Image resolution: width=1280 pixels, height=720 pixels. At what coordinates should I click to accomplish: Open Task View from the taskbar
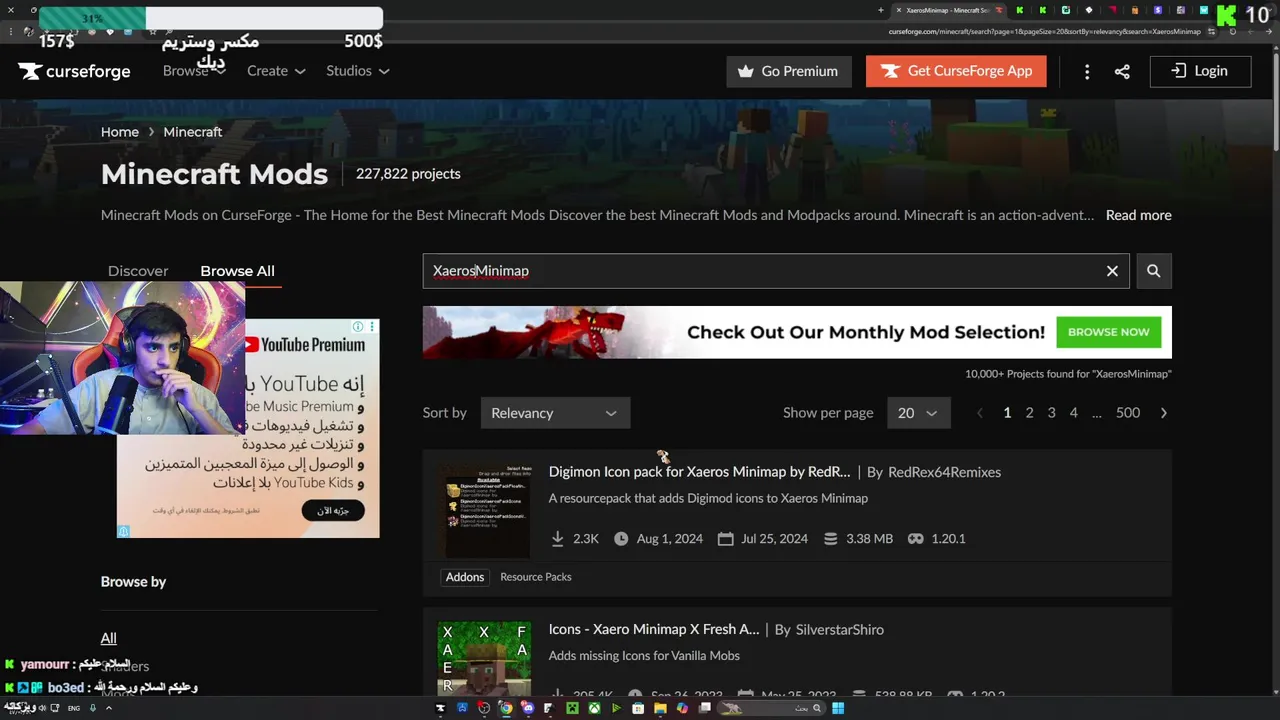click(705, 708)
